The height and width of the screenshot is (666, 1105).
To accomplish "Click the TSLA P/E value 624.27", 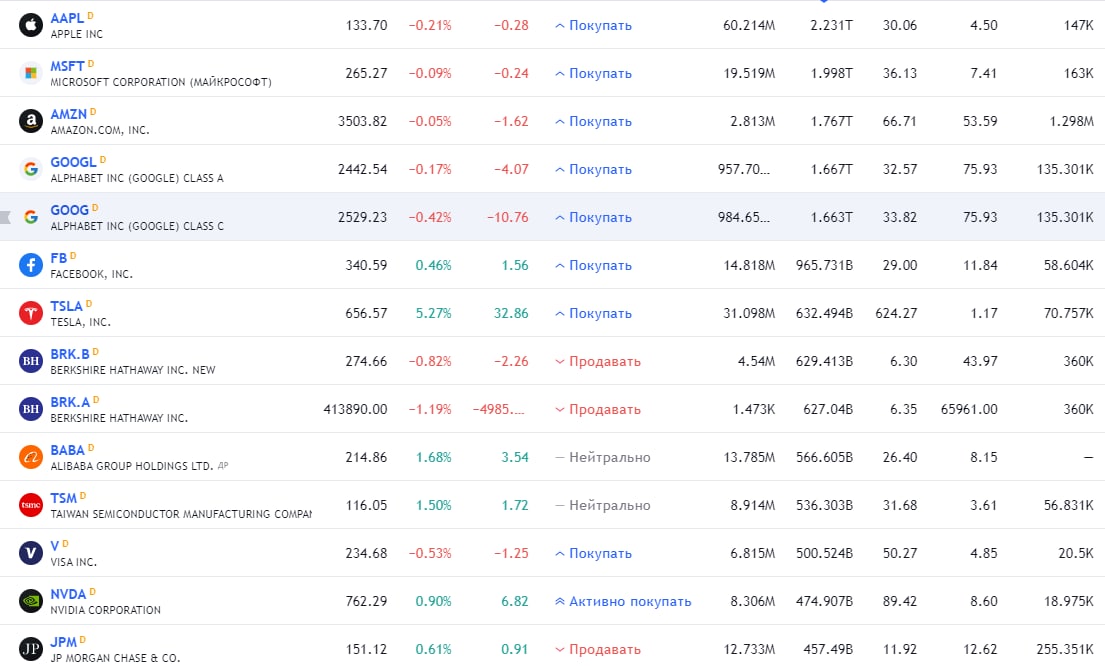I will pyautogui.click(x=896, y=313).
